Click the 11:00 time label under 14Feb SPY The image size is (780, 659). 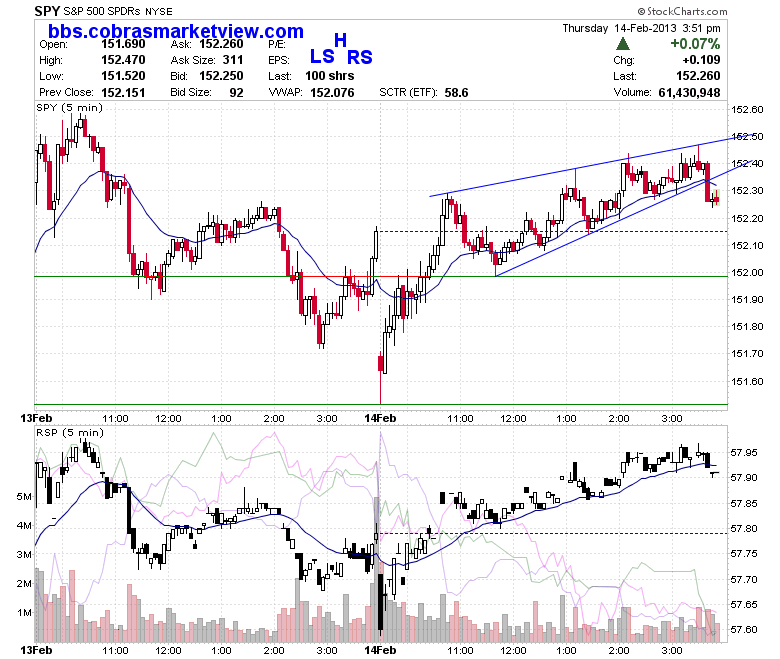coord(460,419)
